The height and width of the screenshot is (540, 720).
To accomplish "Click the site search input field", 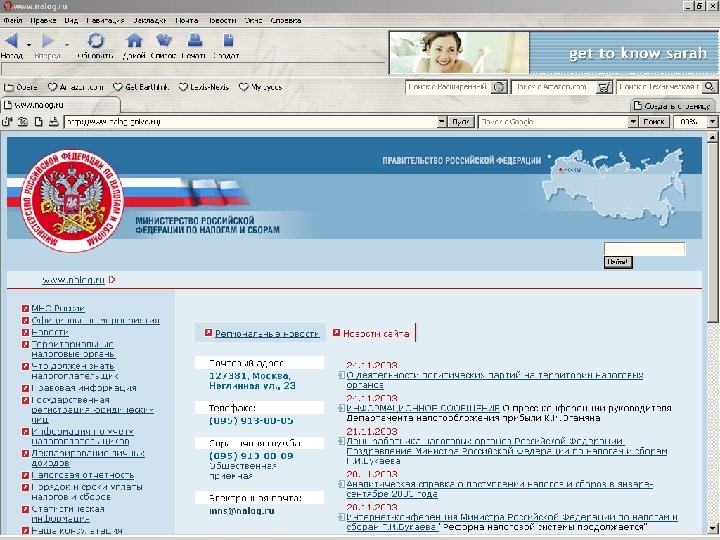I will pos(644,249).
